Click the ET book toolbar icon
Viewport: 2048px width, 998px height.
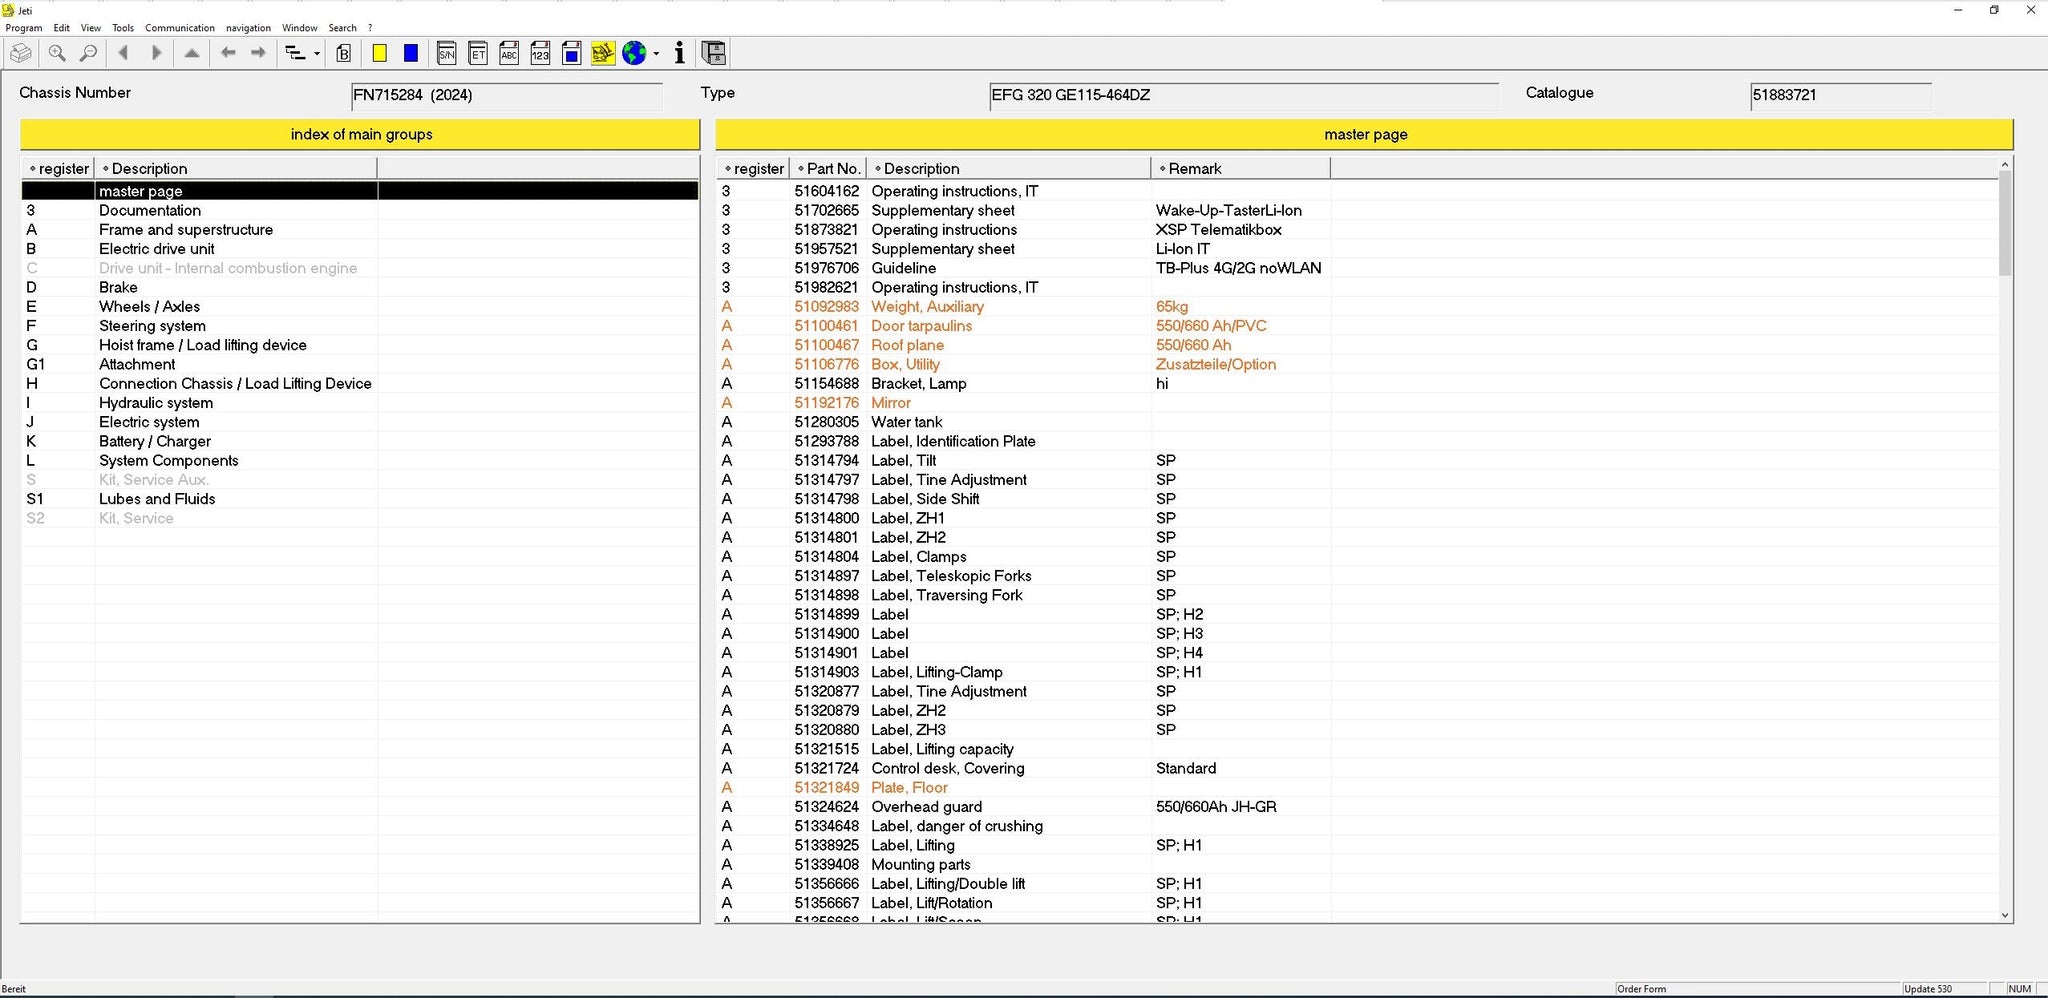478,54
